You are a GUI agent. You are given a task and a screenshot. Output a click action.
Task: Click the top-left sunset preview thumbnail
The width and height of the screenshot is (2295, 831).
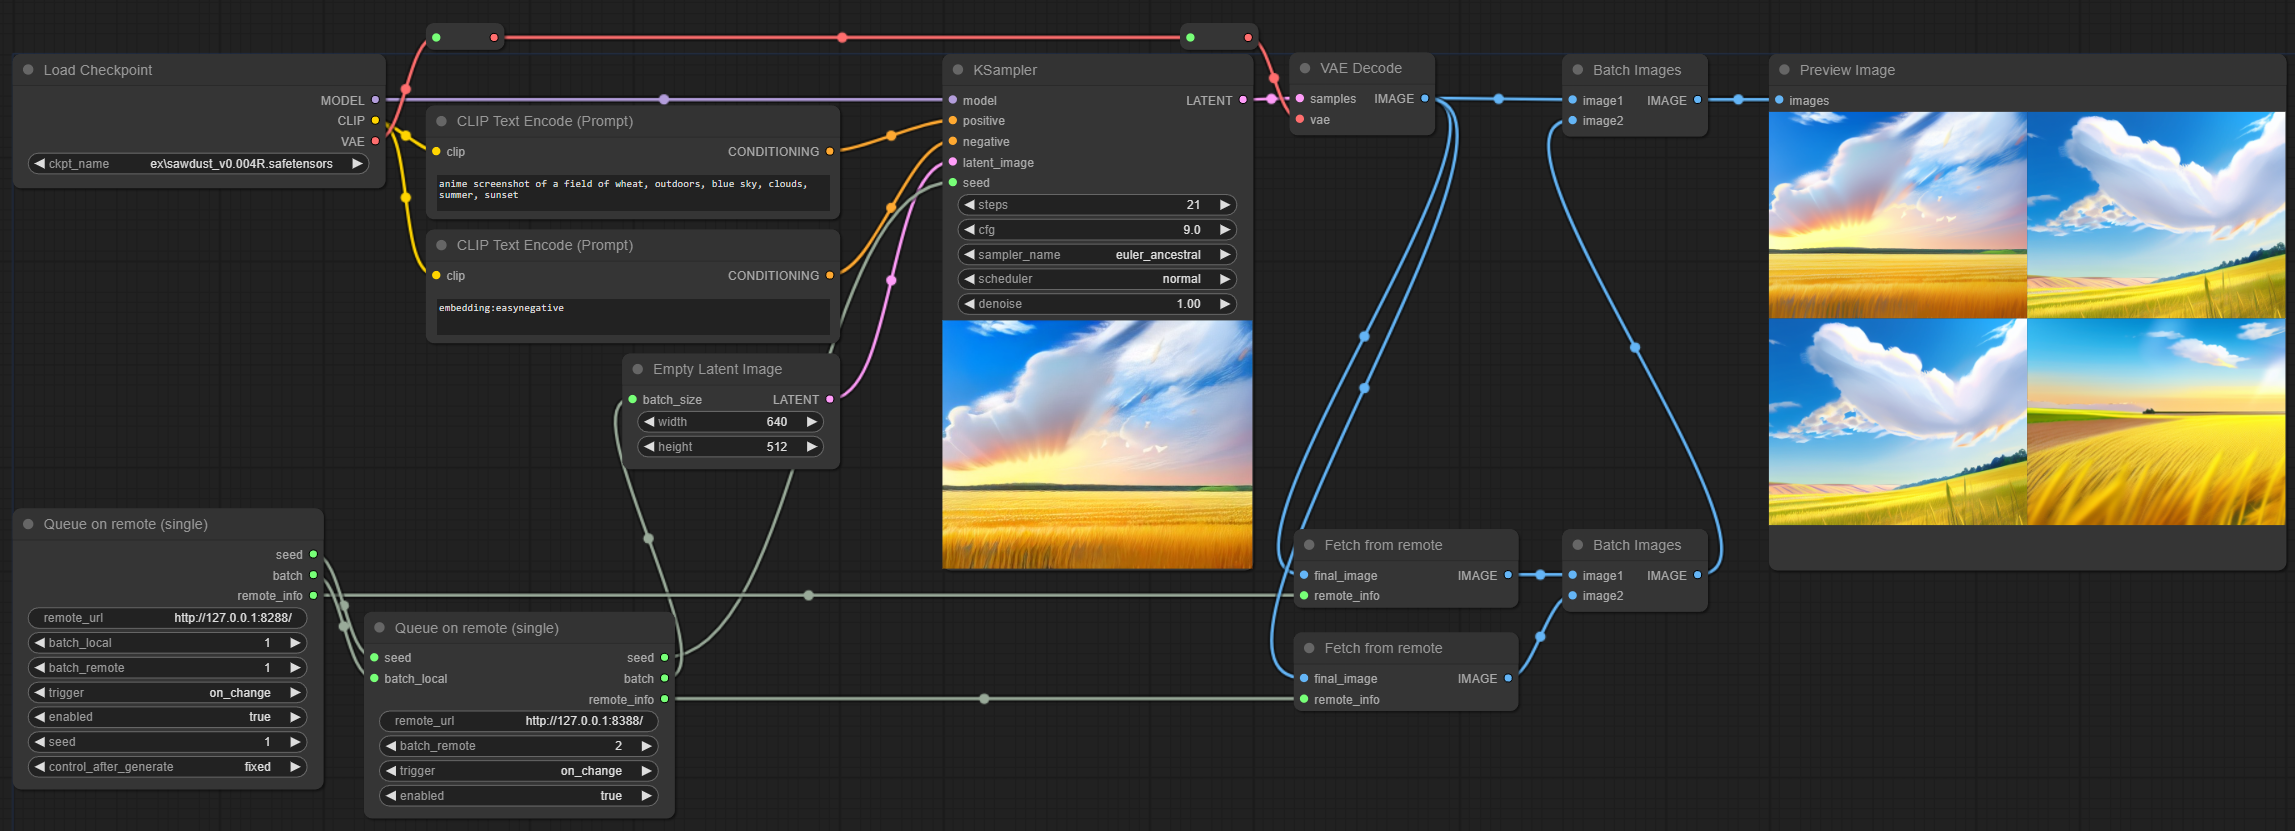point(1897,215)
